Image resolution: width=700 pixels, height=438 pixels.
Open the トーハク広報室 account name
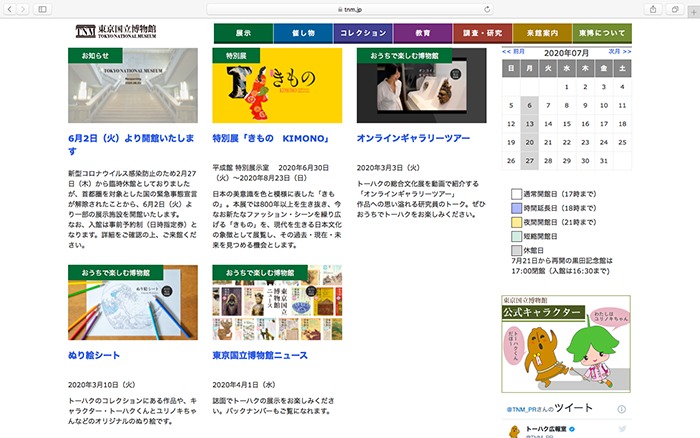(546, 429)
